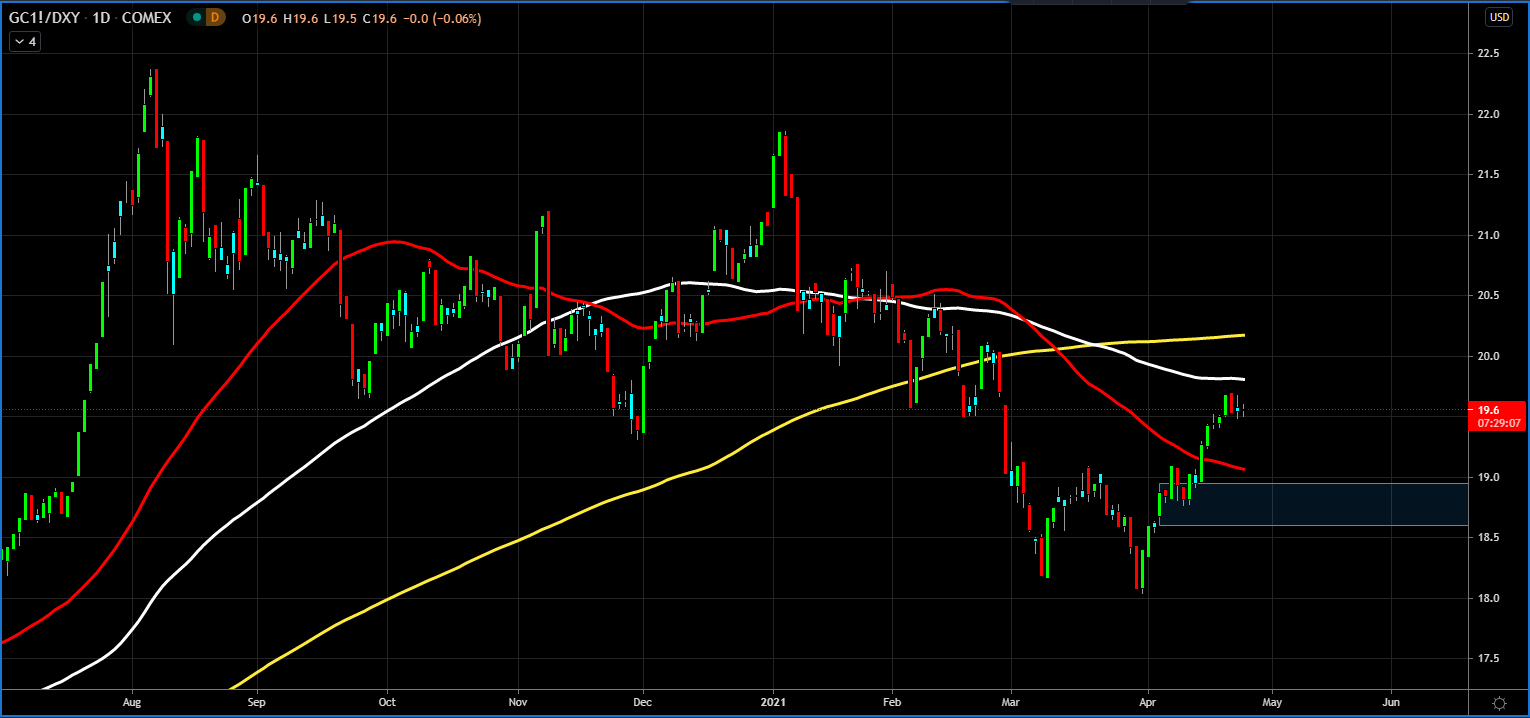This screenshot has height=718, width=1530.
Task: Click the 2021 label on time axis
Action: click(774, 703)
